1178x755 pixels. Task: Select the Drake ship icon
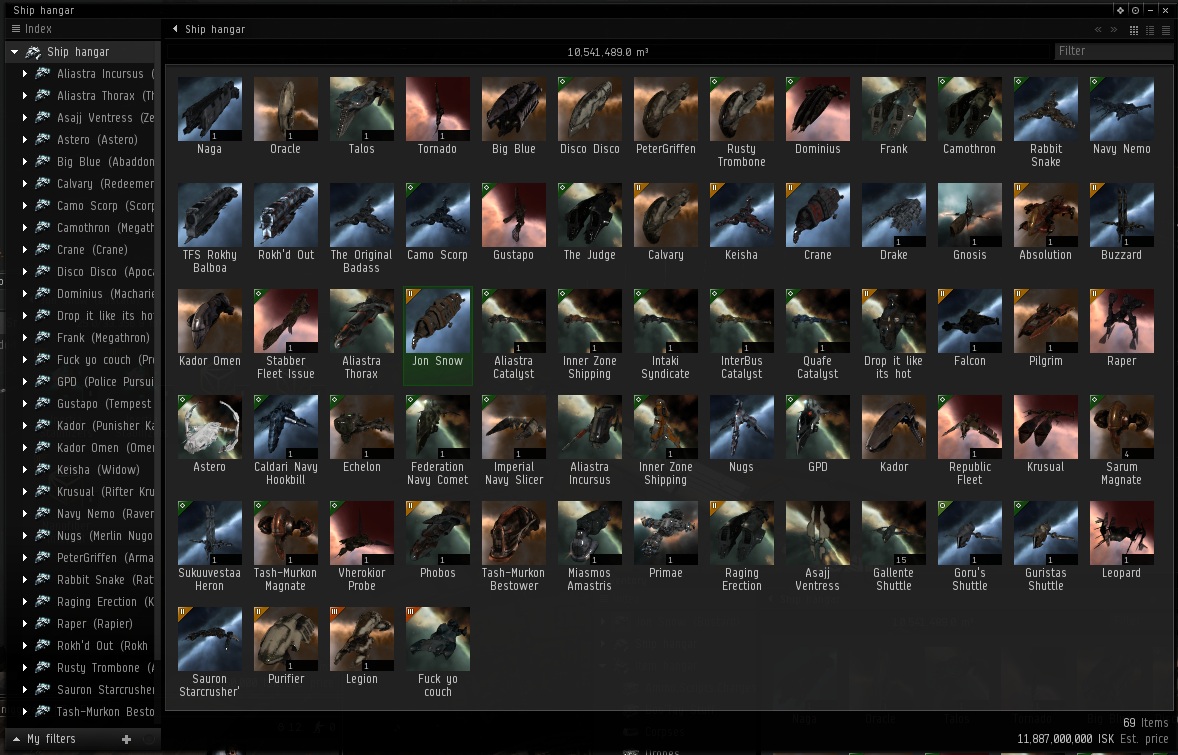click(893, 215)
